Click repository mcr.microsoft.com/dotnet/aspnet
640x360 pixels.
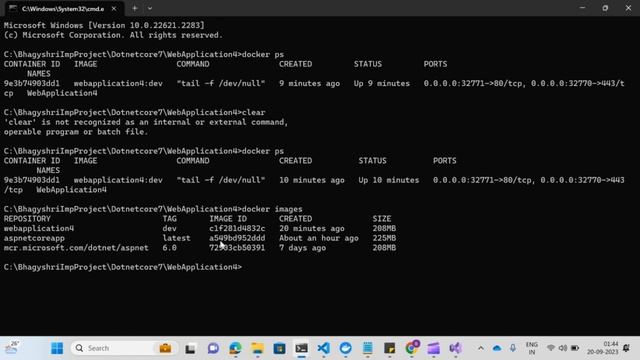point(76,248)
